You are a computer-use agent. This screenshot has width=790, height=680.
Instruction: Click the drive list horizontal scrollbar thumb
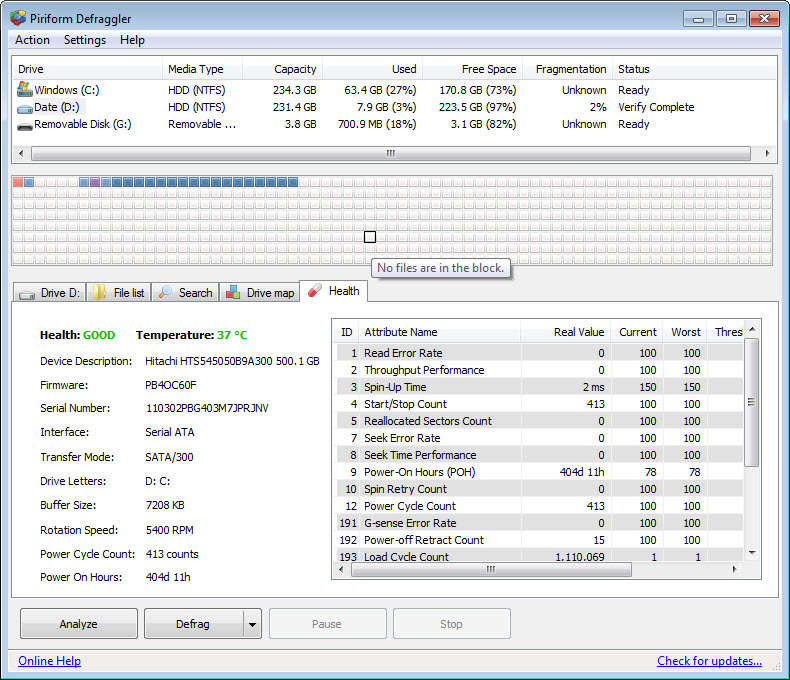pos(390,153)
